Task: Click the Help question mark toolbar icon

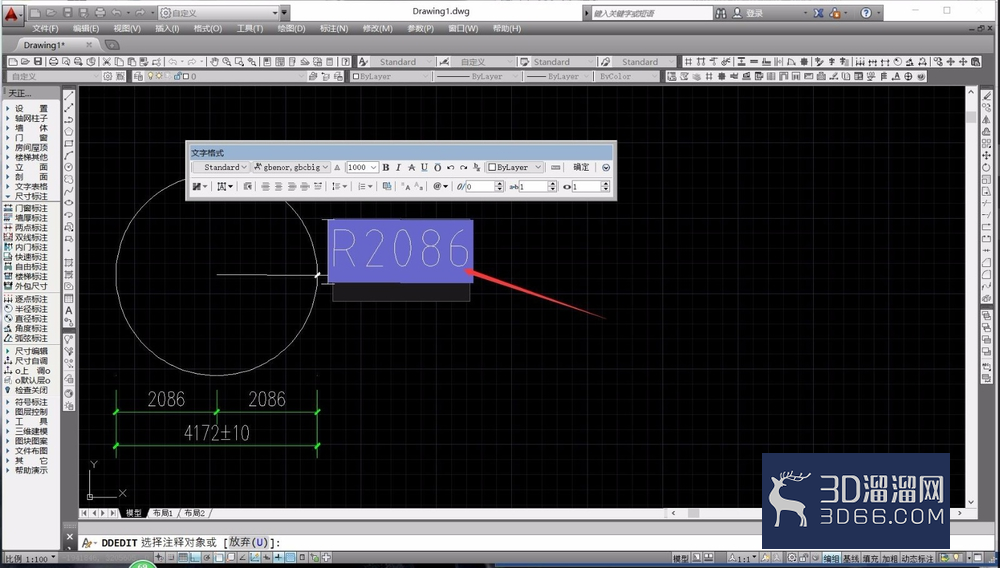Action: point(345,62)
